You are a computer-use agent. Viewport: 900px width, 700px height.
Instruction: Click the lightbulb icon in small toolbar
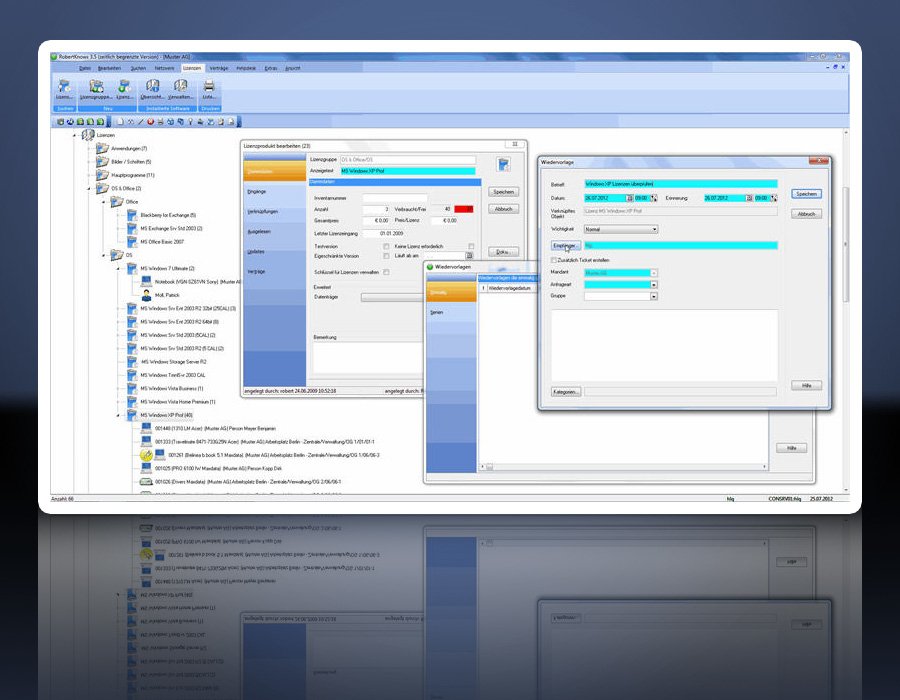(x=191, y=122)
